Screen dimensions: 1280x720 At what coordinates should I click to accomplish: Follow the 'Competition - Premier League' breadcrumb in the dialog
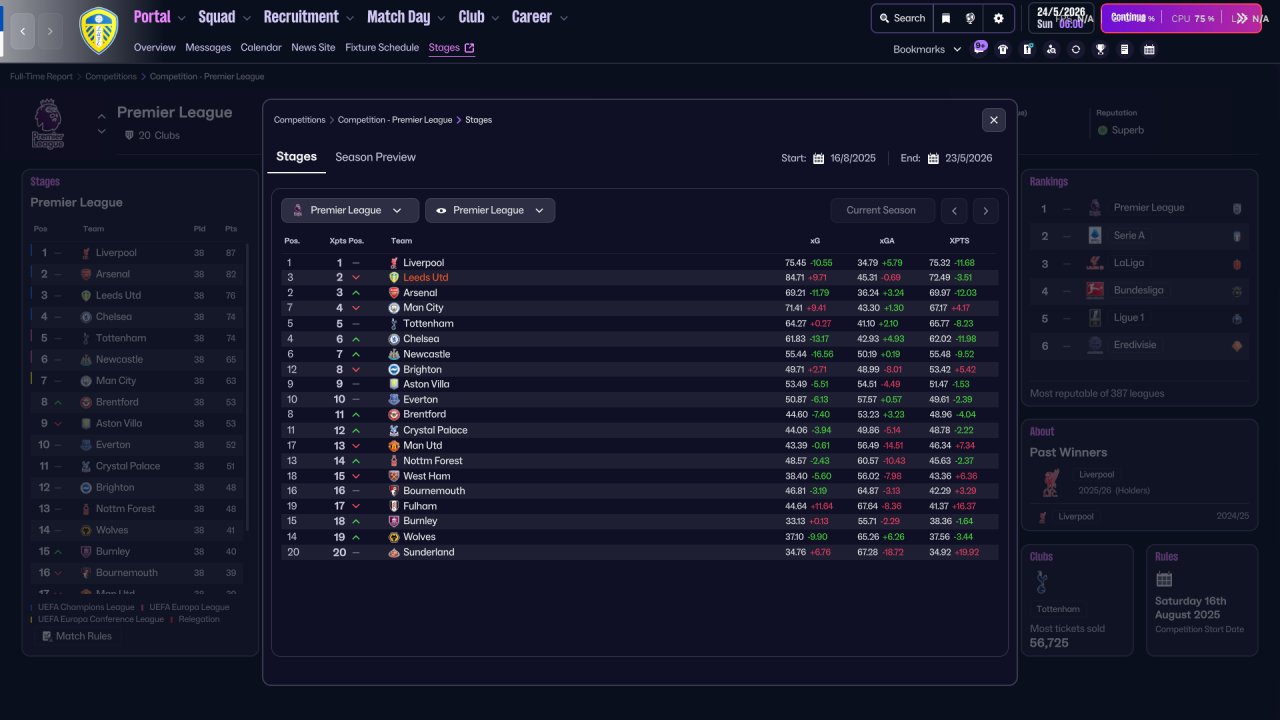(x=395, y=120)
